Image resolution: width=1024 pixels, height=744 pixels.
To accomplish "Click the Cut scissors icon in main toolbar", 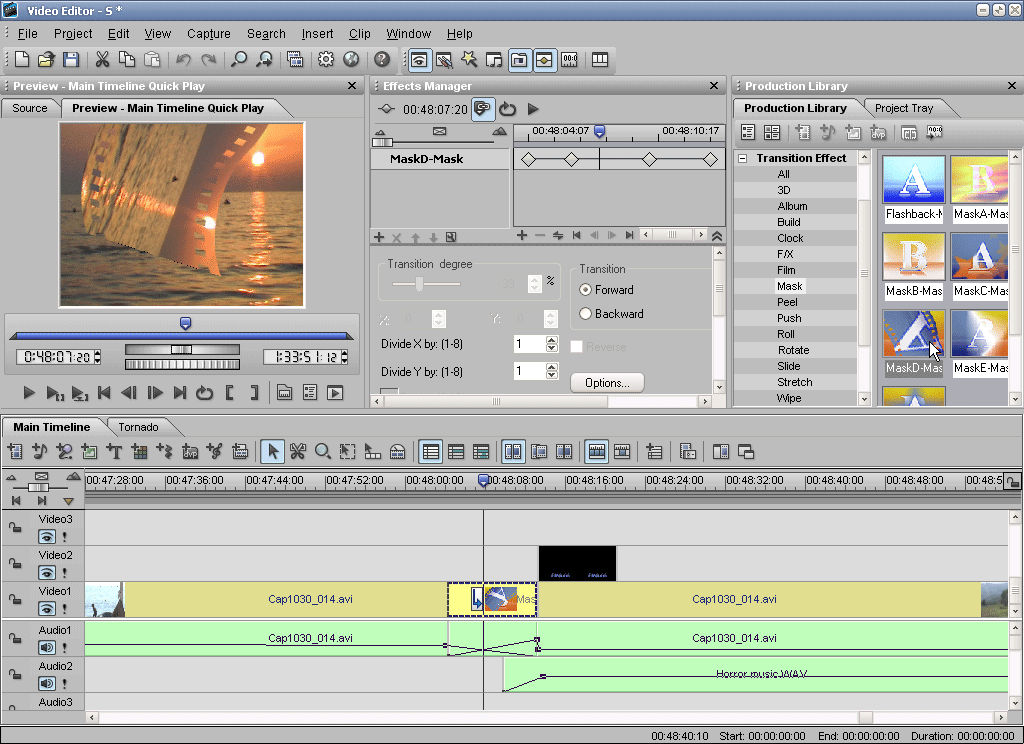I will coord(102,60).
